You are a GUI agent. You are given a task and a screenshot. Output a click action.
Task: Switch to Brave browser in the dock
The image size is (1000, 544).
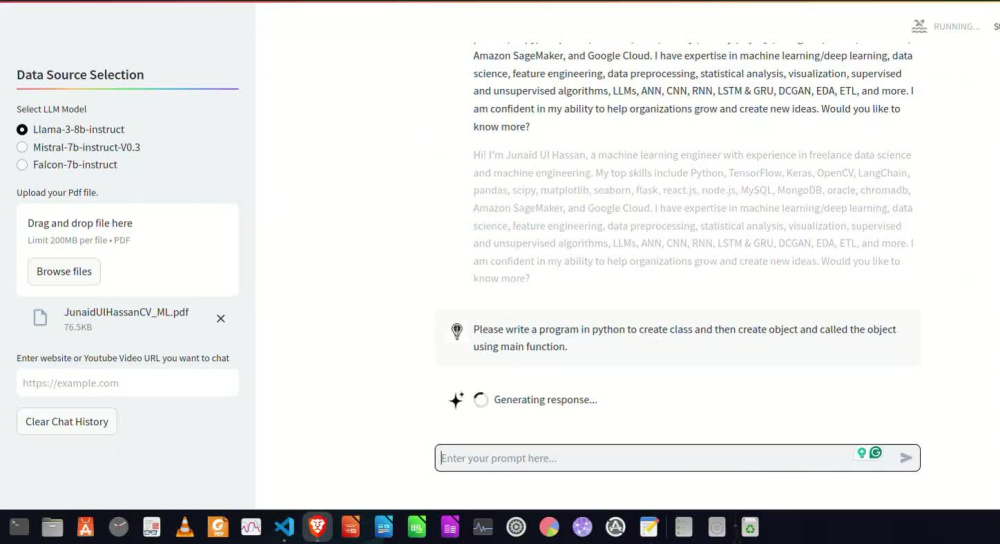tap(318, 527)
